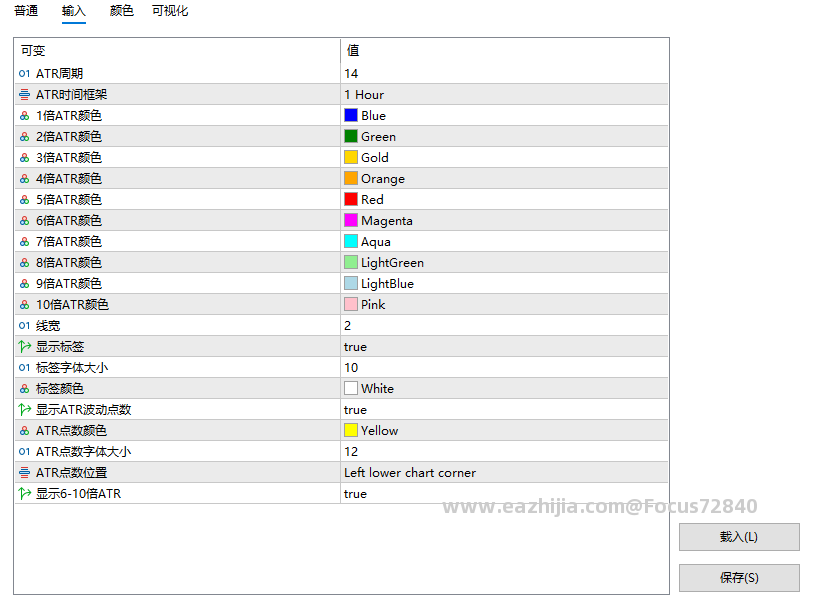815x614 pixels.
Task: Click the color icon beside 9倍ATR颜色
Action: [24, 284]
